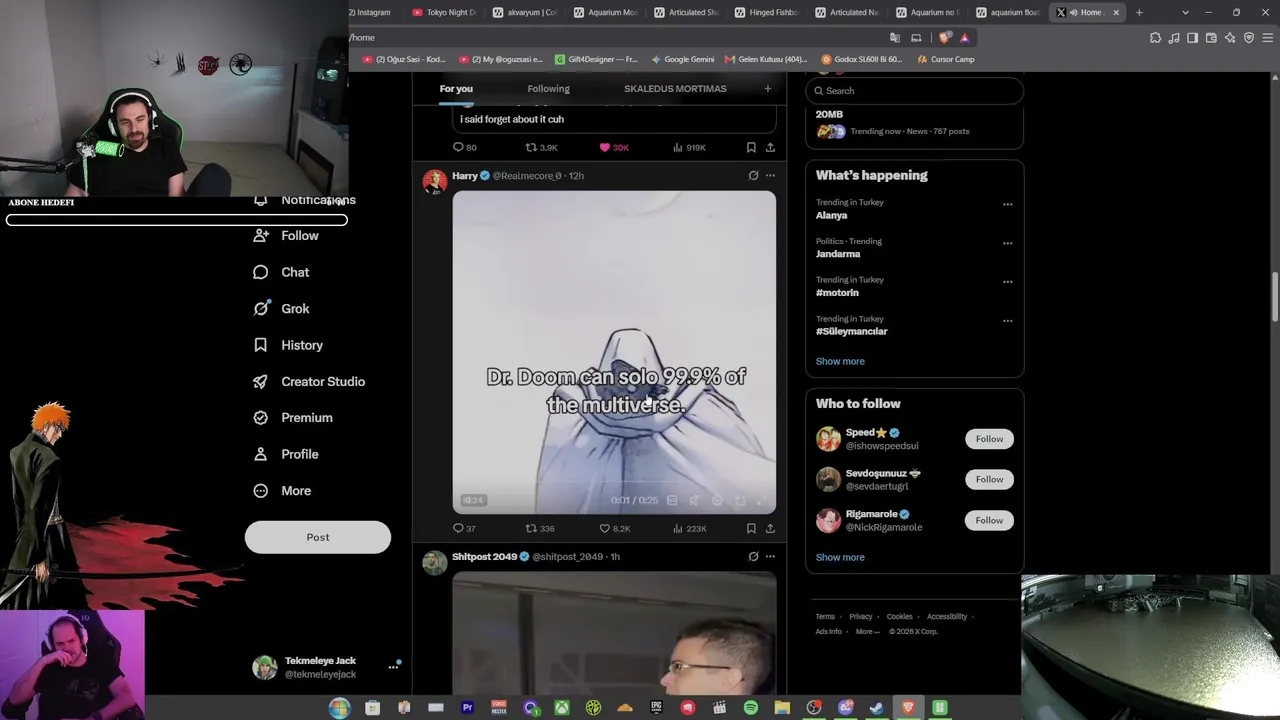This screenshot has height=720, width=1280.
Task: Open more options for Jandarma trend
Action: click(1007, 243)
